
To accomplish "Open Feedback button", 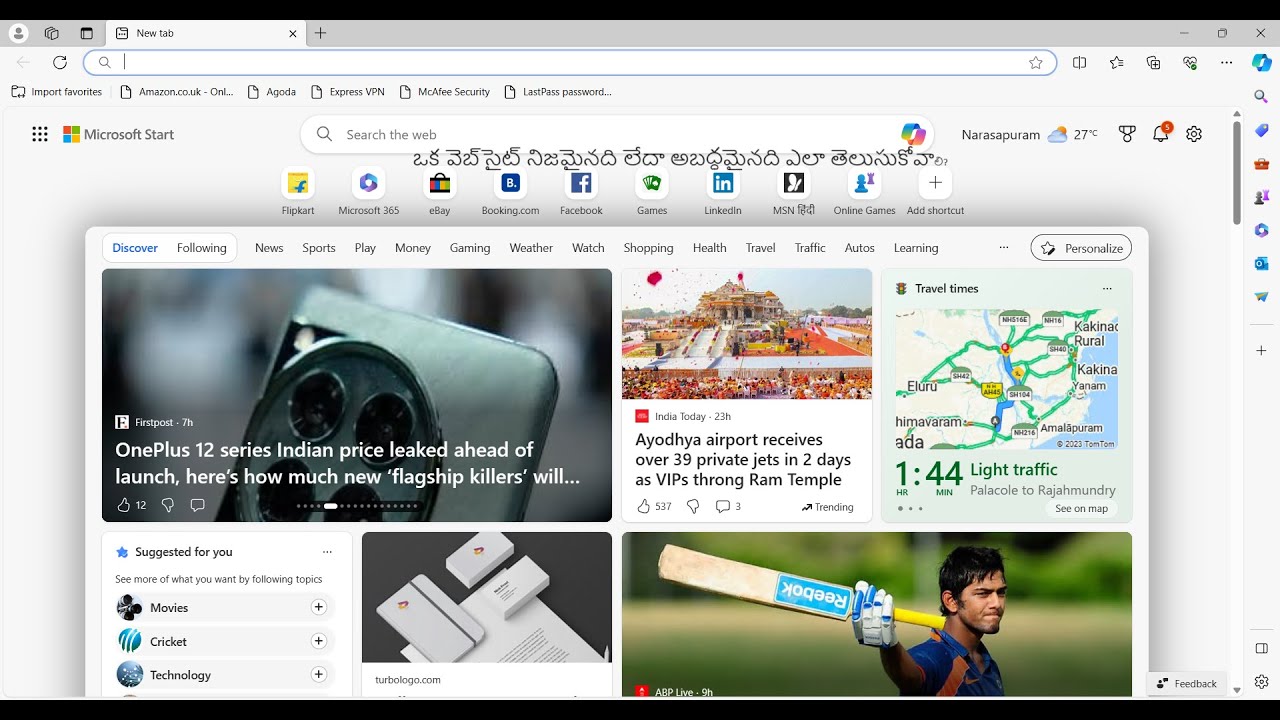I will point(1187,684).
